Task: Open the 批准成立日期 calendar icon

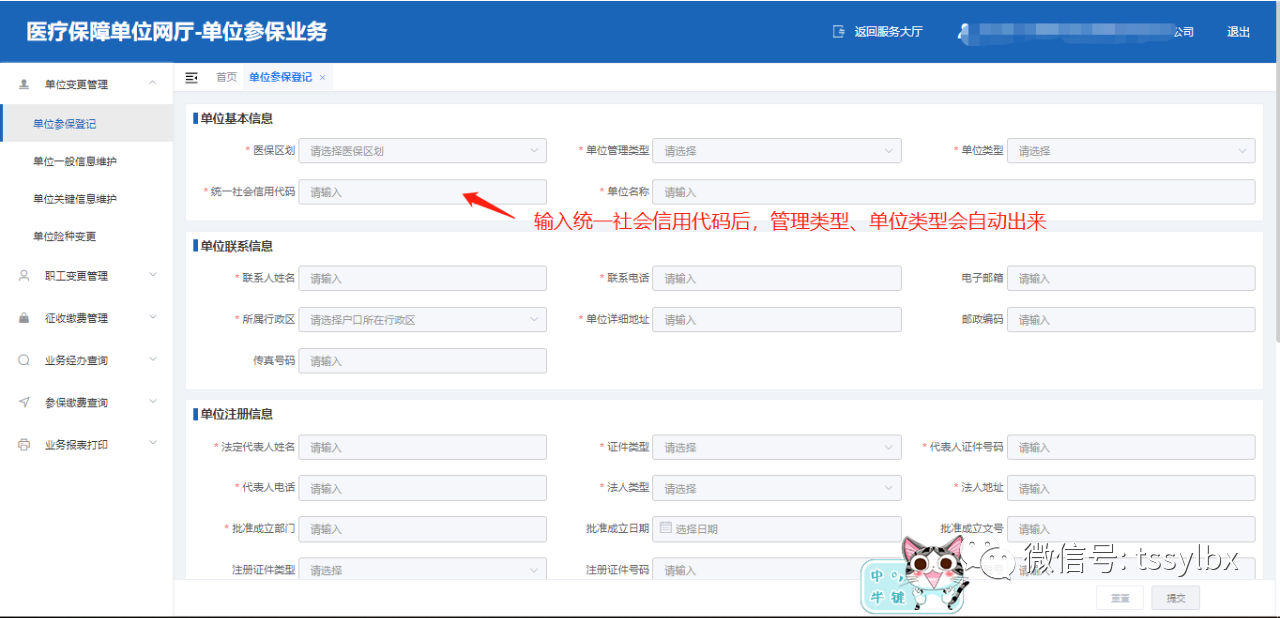Action: (665, 529)
